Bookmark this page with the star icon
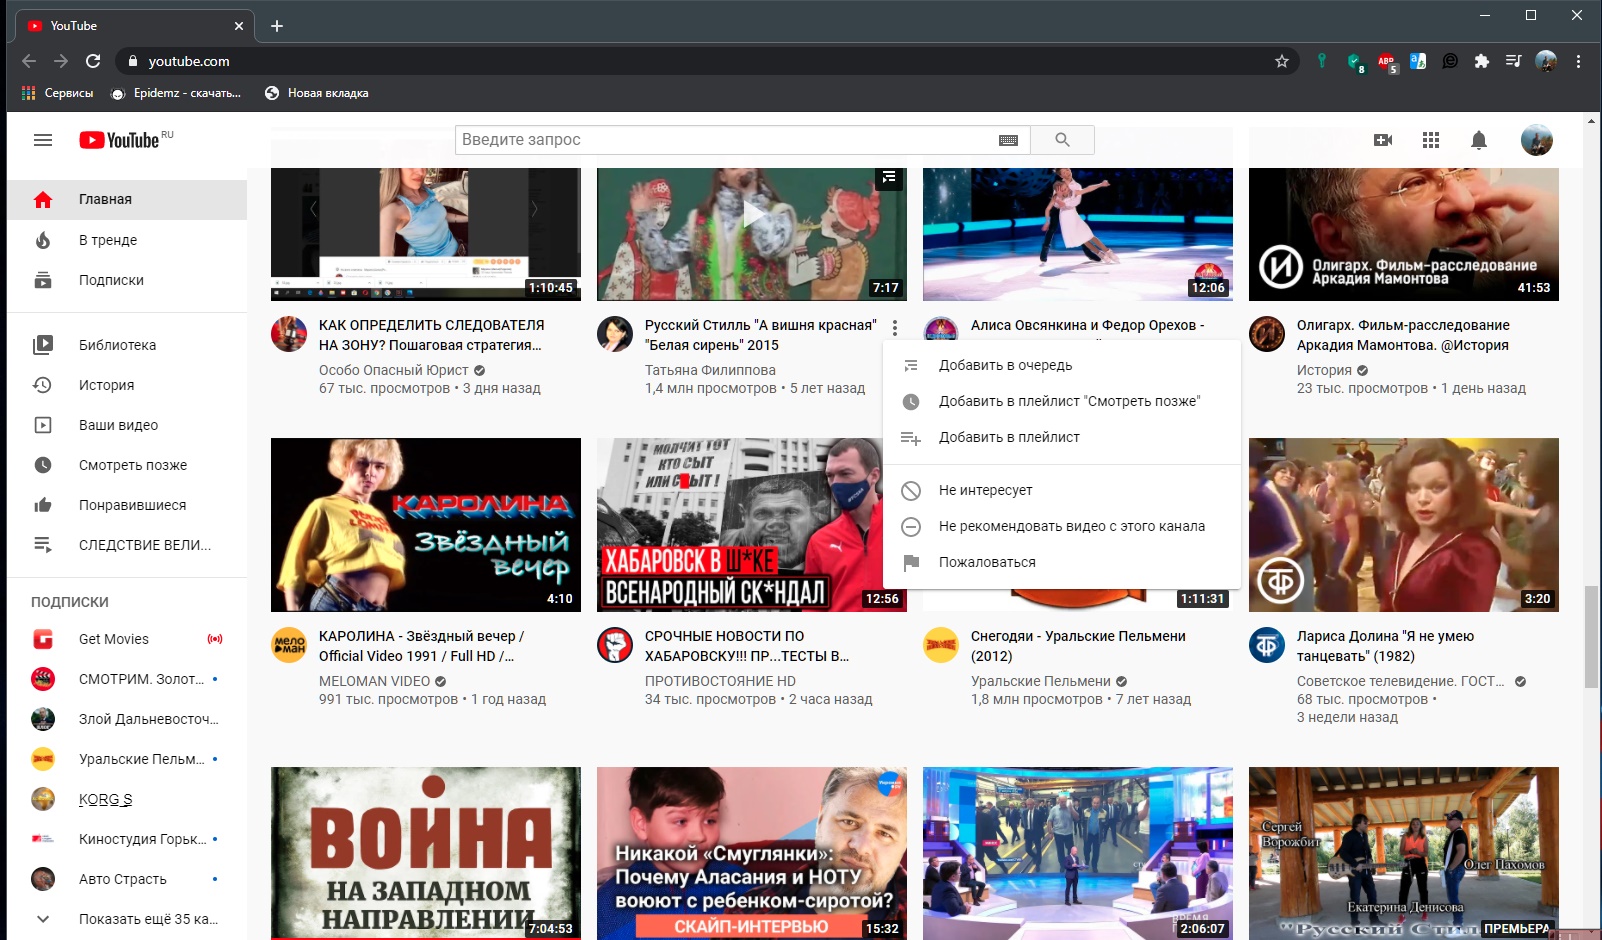 tap(1281, 61)
